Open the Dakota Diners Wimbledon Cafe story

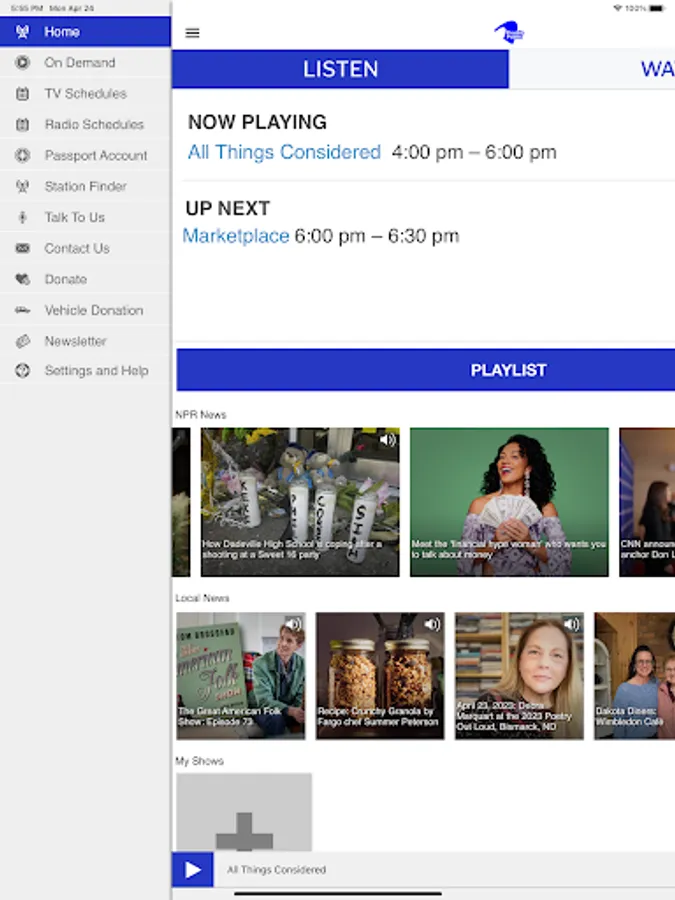pyautogui.click(x=634, y=676)
